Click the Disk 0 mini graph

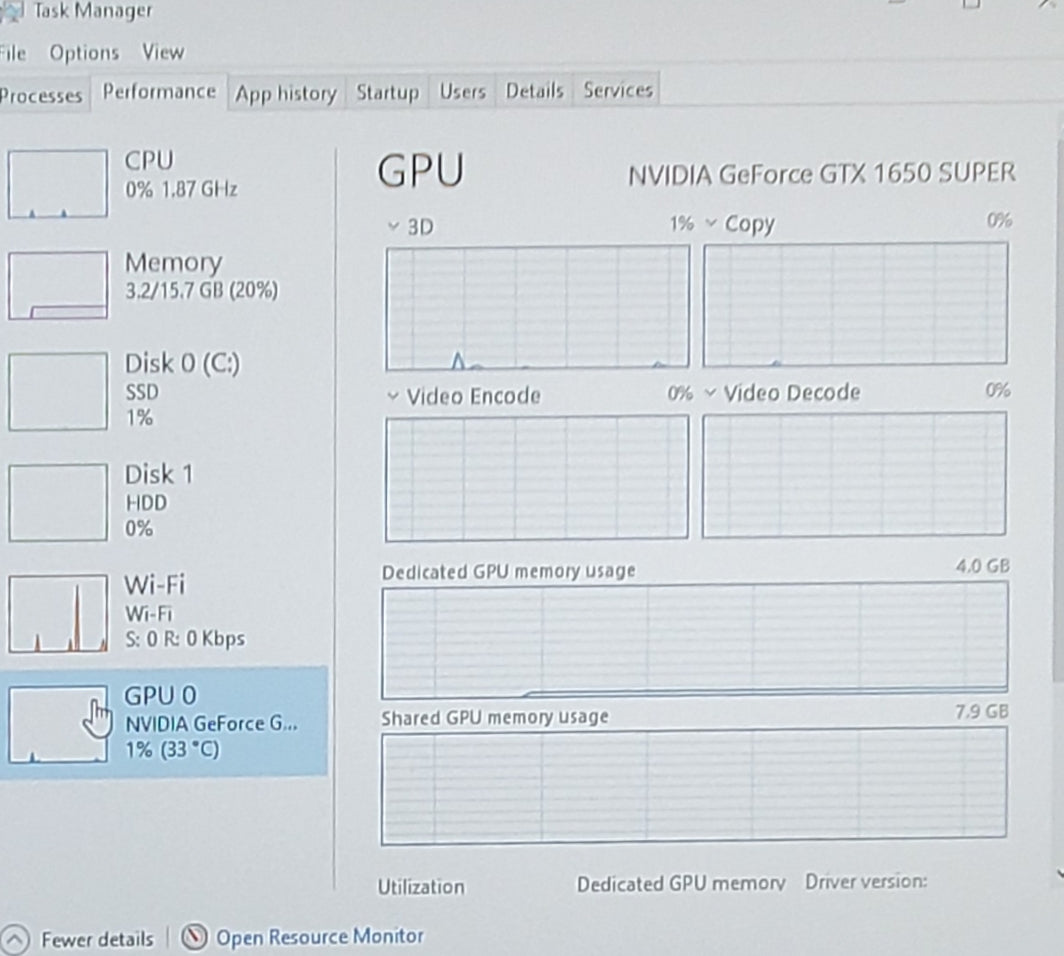[58, 391]
